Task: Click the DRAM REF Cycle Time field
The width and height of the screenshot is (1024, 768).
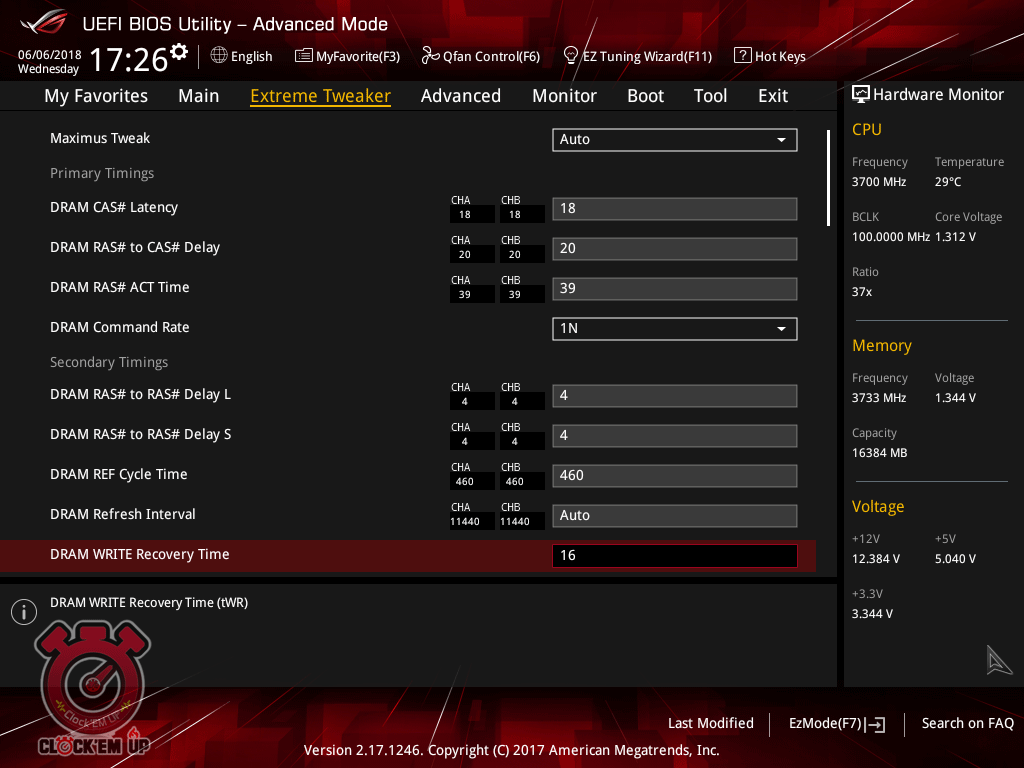Action: [674, 476]
